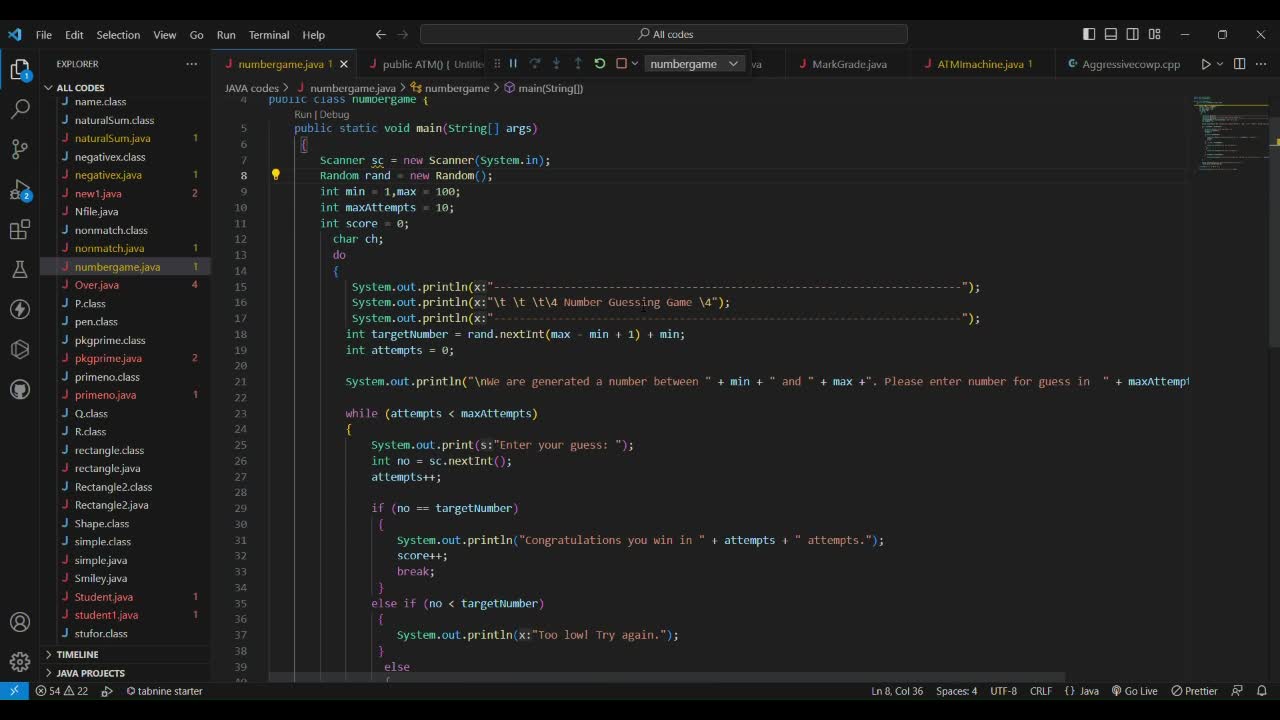Toggle the bottom Panel
This screenshot has height=720, width=1280.
[x=1111, y=34]
